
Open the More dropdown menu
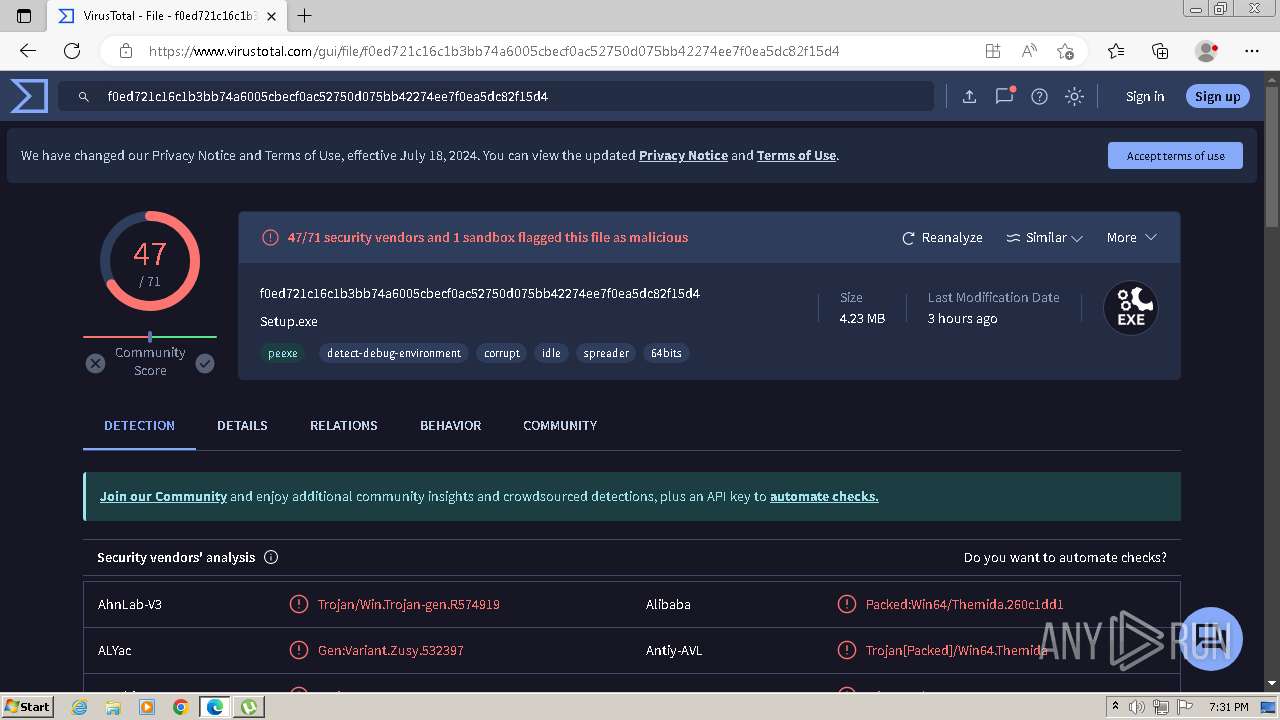click(1131, 238)
